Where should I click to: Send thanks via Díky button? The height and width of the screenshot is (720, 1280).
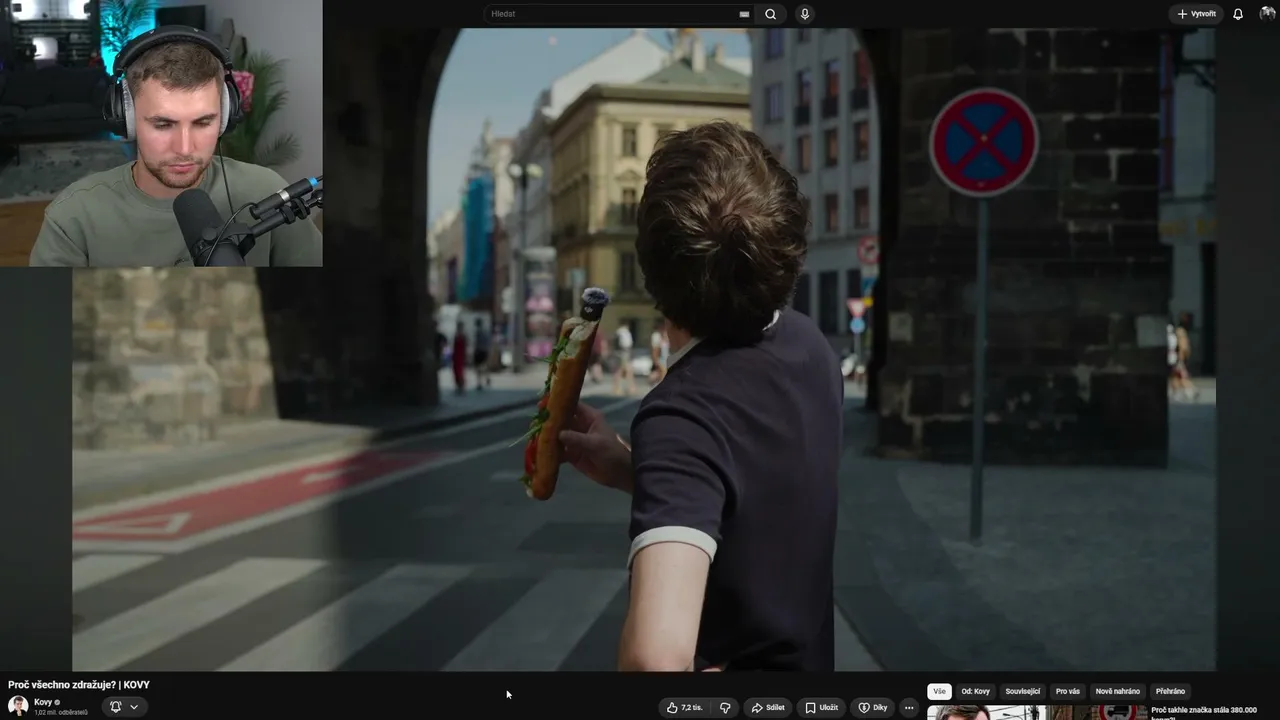pos(873,707)
